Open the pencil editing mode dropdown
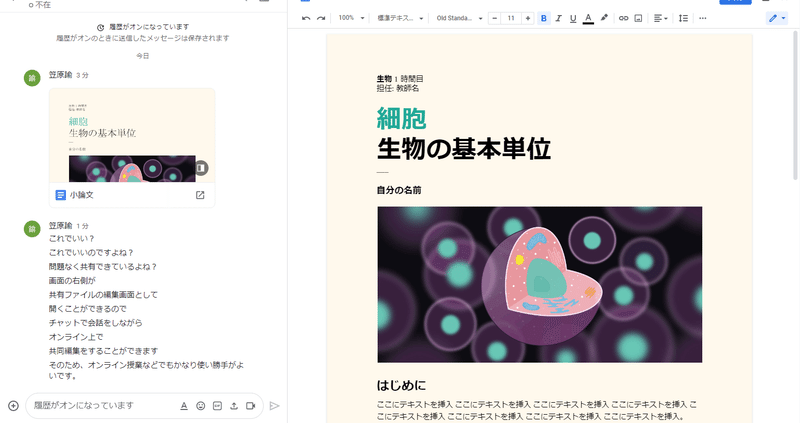Screen dimensions: 800x423 click(777, 18)
